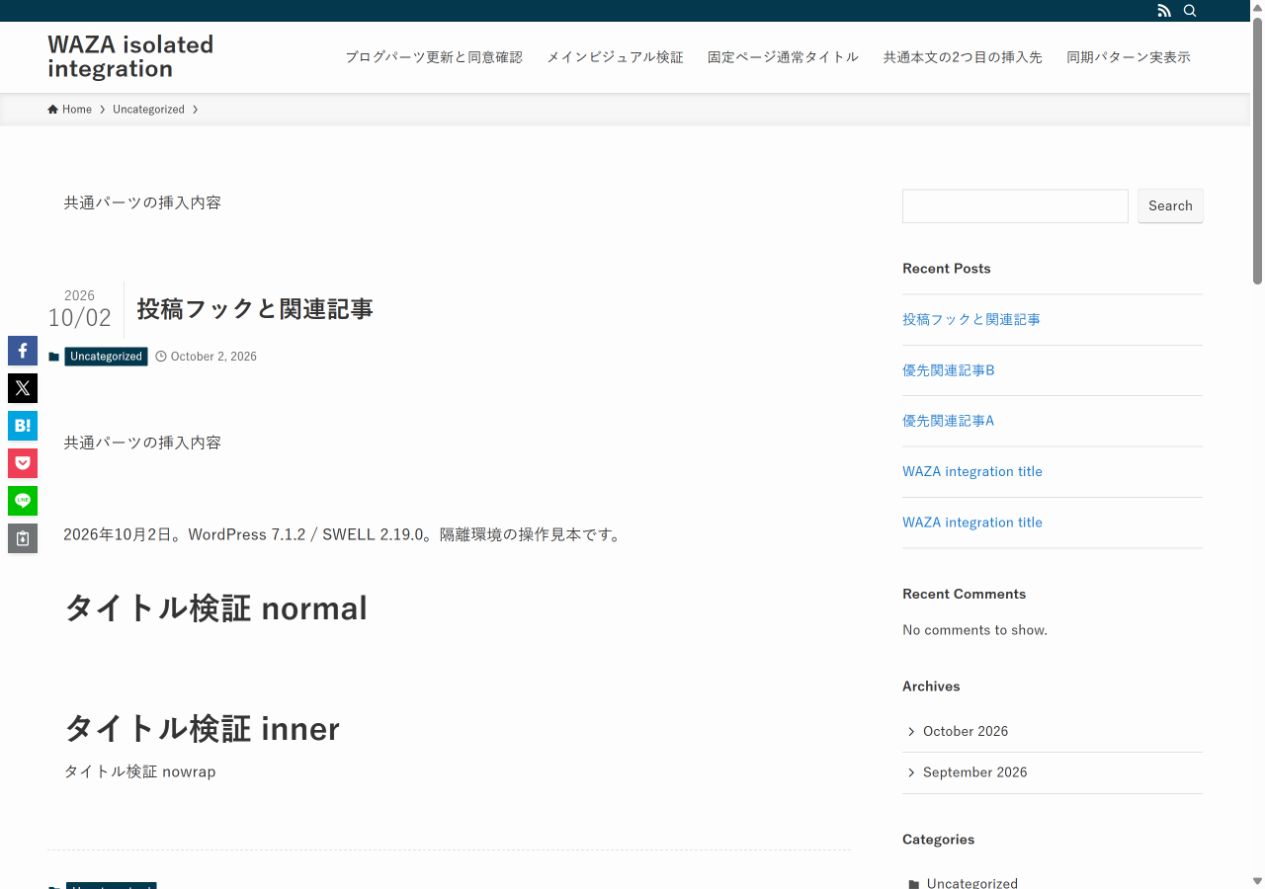Open 固定ページ通常タイトル menu item
This screenshot has height=889, width=1265.
[783, 57]
